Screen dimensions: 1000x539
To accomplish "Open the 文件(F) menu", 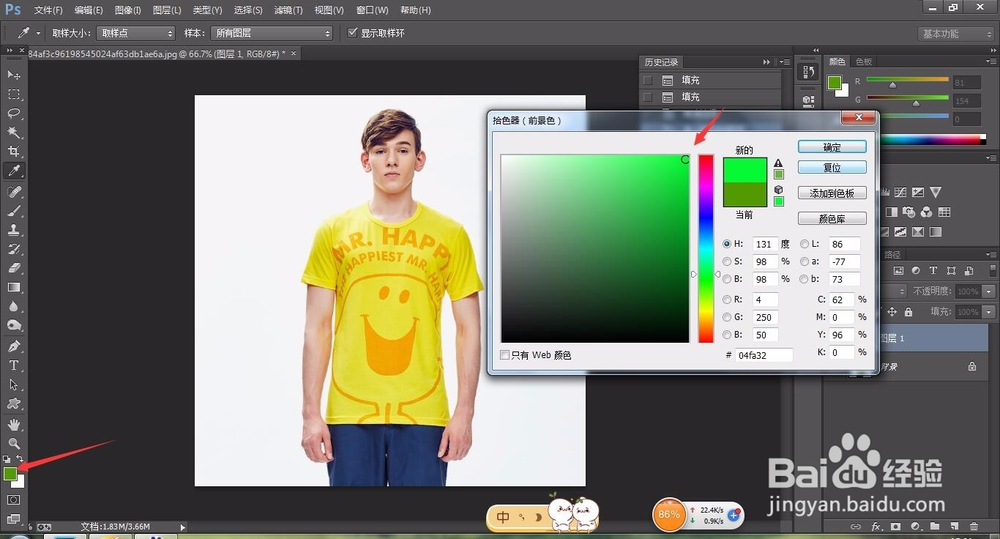I will (x=48, y=10).
